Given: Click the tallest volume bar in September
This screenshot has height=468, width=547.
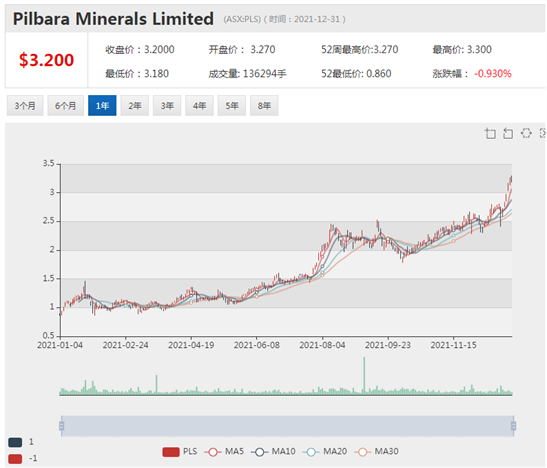Looking at the screenshot, I should click(364, 376).
